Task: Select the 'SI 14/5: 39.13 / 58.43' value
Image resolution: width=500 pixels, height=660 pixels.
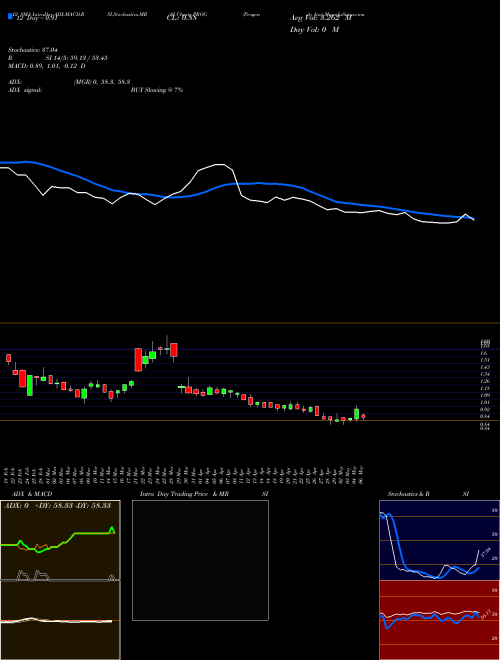Action: [x=77, y=58]
